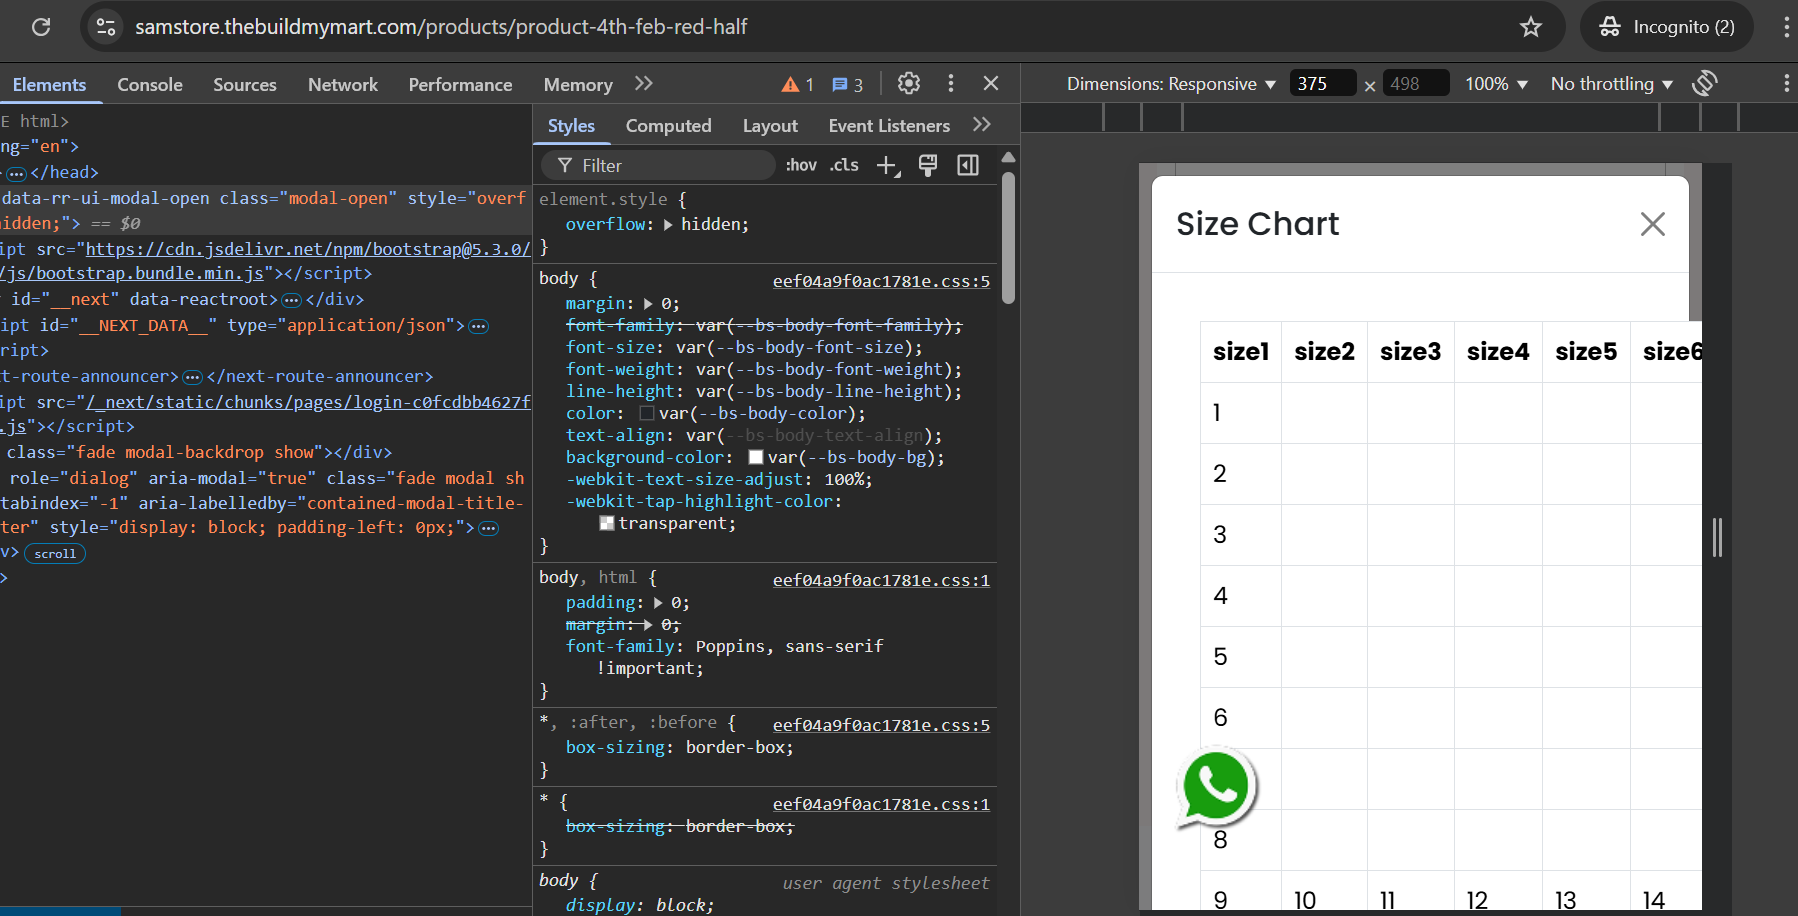Expand the body margin: 0 property triangle
1798x916 pixels.
tap(648, 304)
